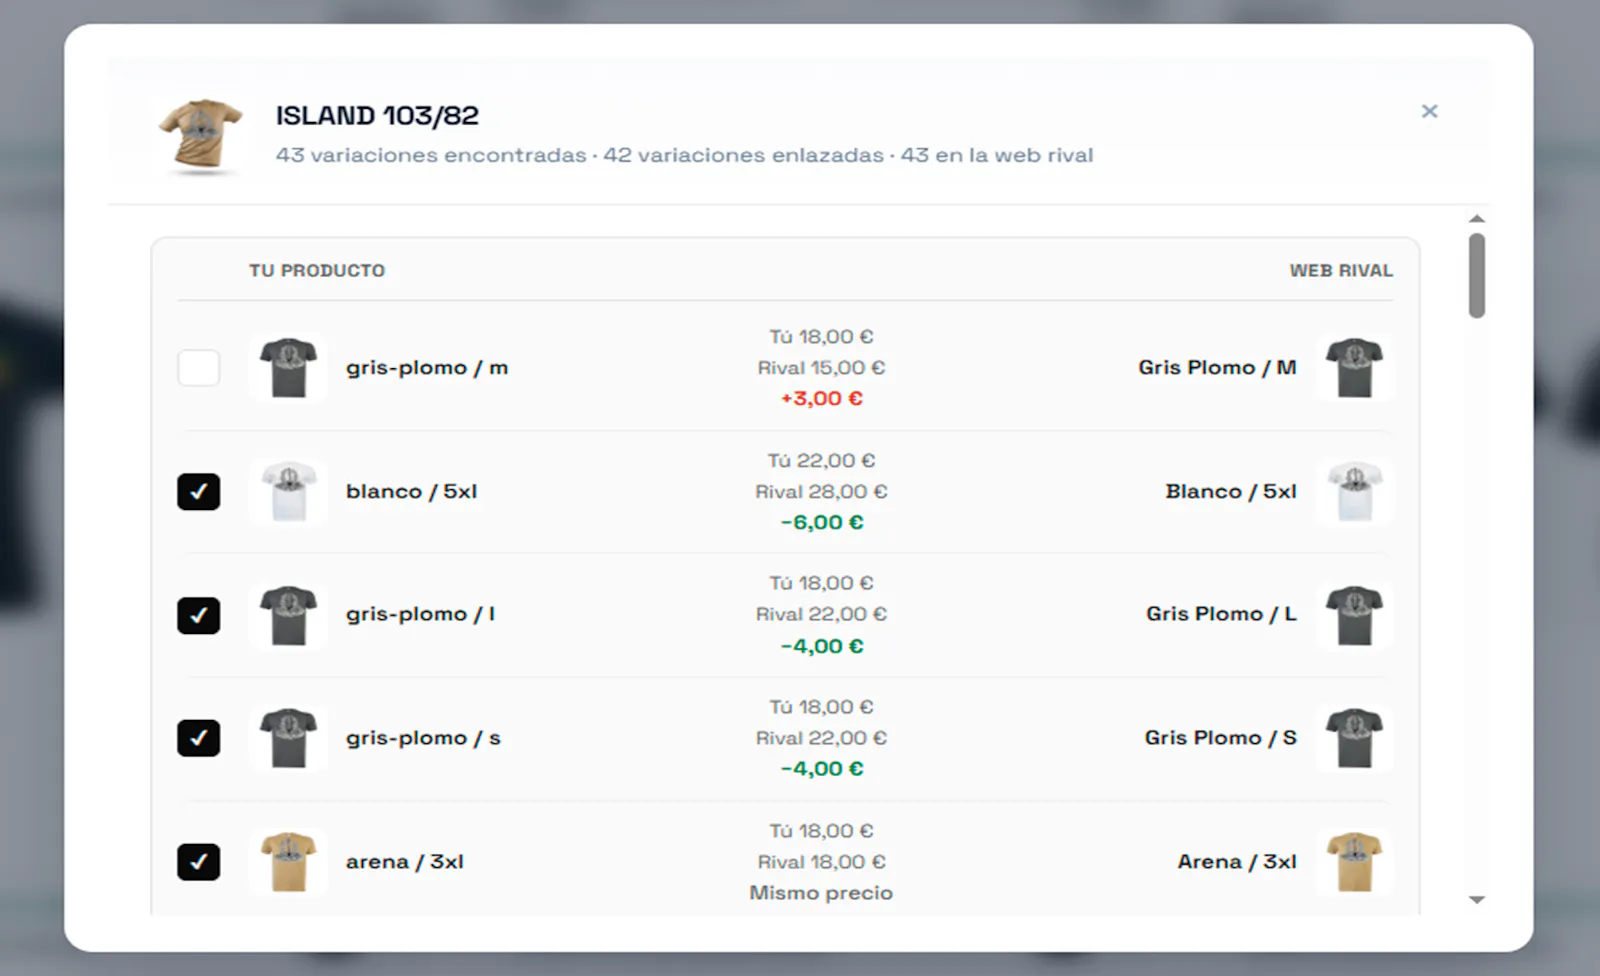The image size is (1600, 976).
Task: Click the 'ISLAND 103/82' title
Action: click(377, 116)
